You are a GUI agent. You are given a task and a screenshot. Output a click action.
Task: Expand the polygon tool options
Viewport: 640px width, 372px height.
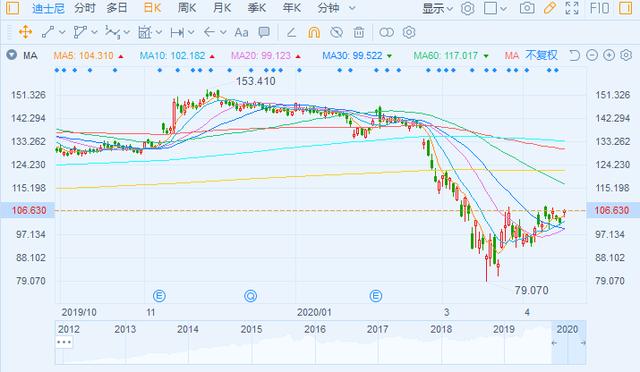tap(95, 32)
